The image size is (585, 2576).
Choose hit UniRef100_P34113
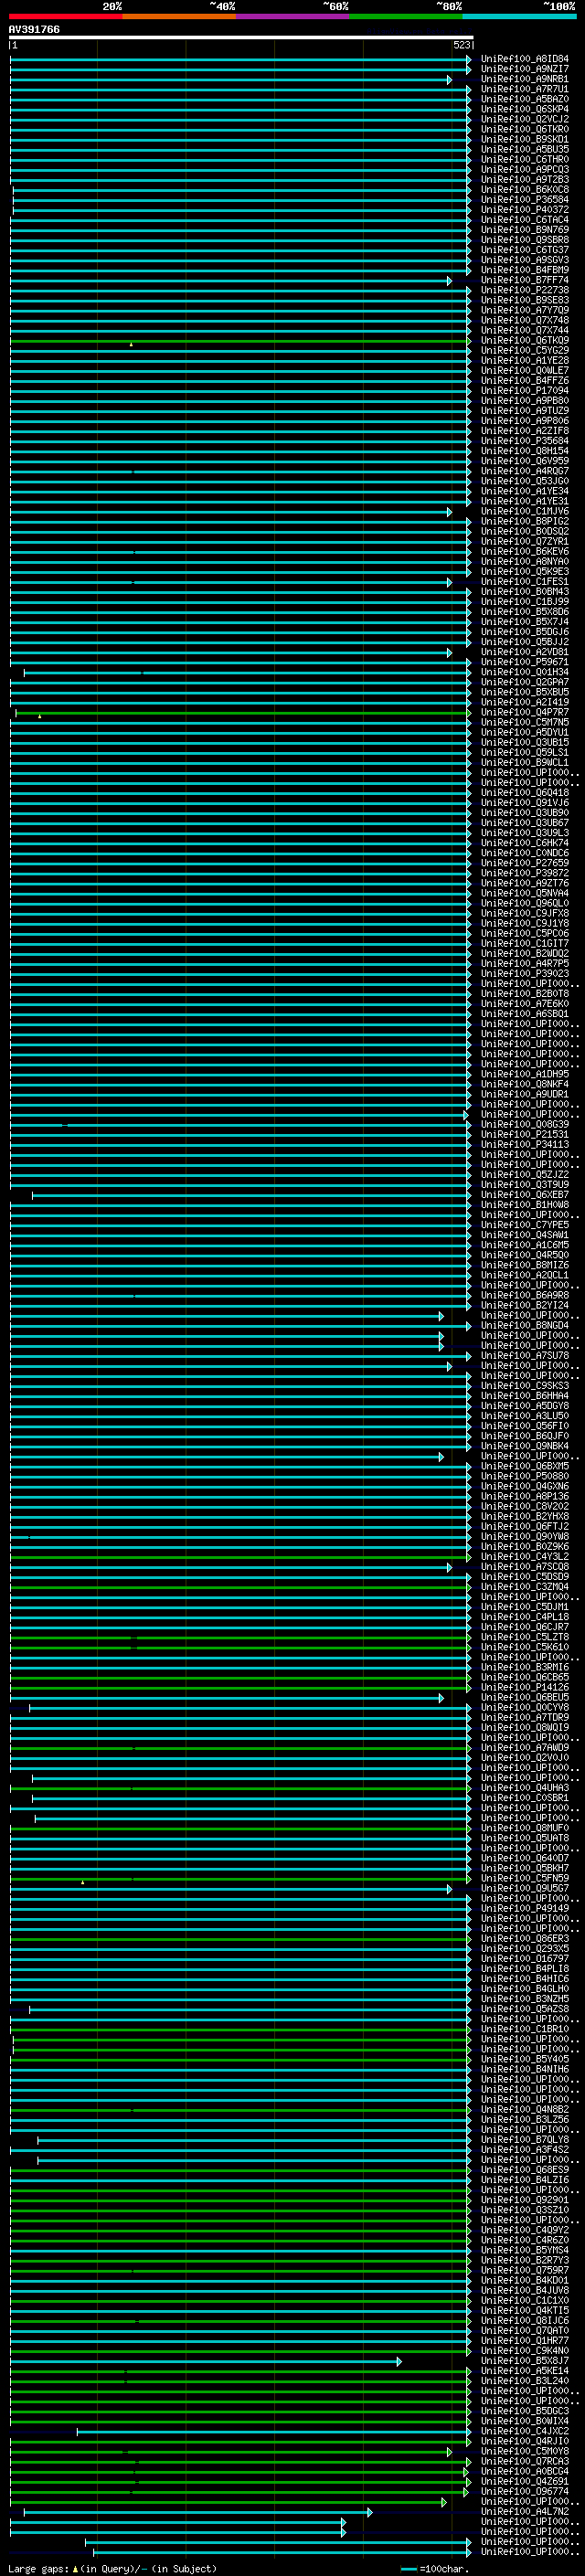click(x=524, y=1144)
